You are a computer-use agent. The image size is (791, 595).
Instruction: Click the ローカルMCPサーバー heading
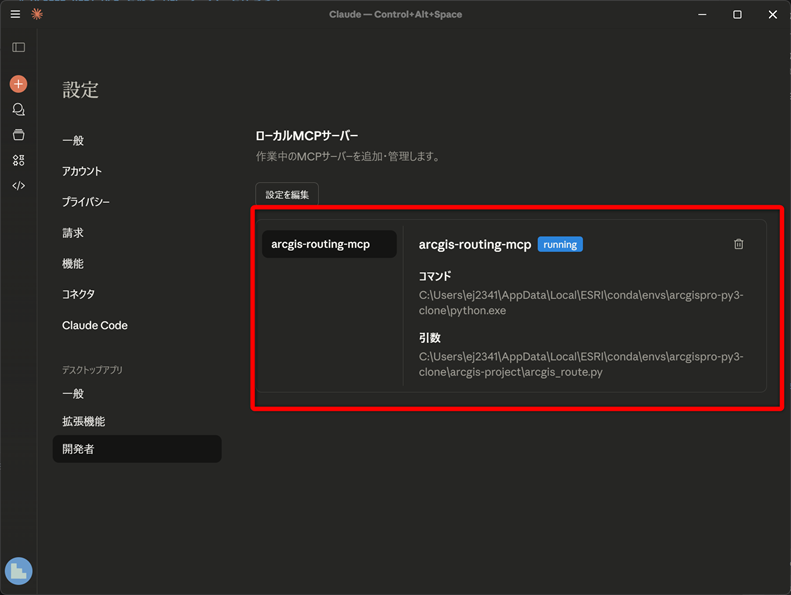(307, 136)
